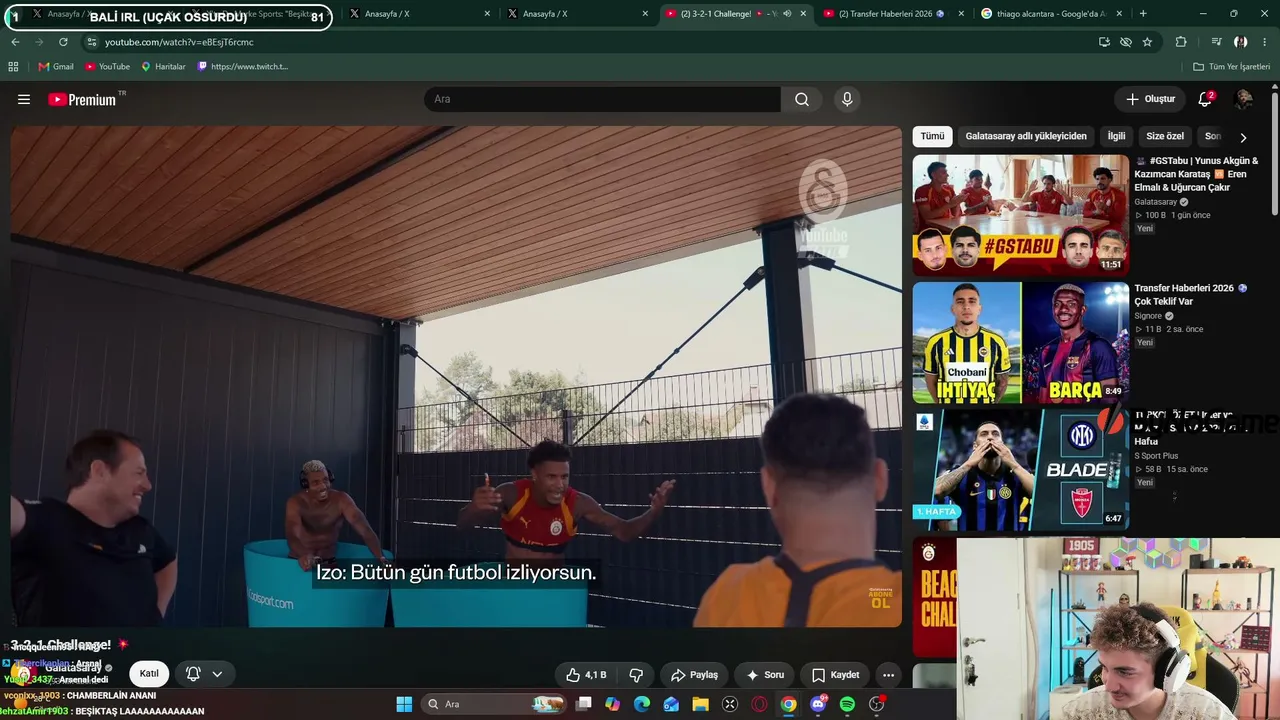
Task: Open Opera browser from the taskbar
Action: [x=759, y=704]
